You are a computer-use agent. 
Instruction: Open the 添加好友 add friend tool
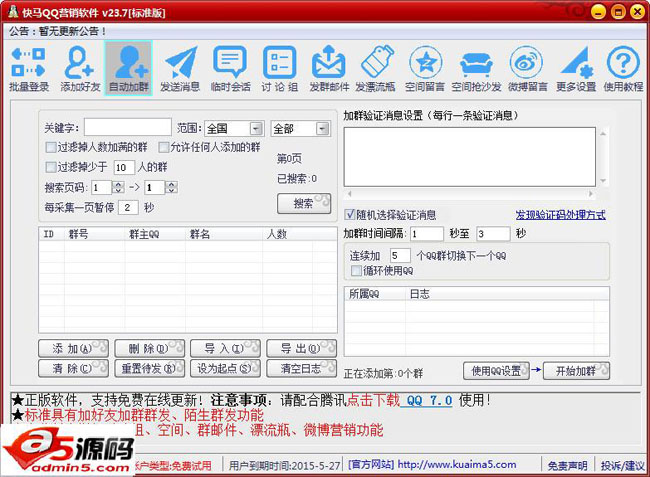pyautogui.click(x=80, y=69)
